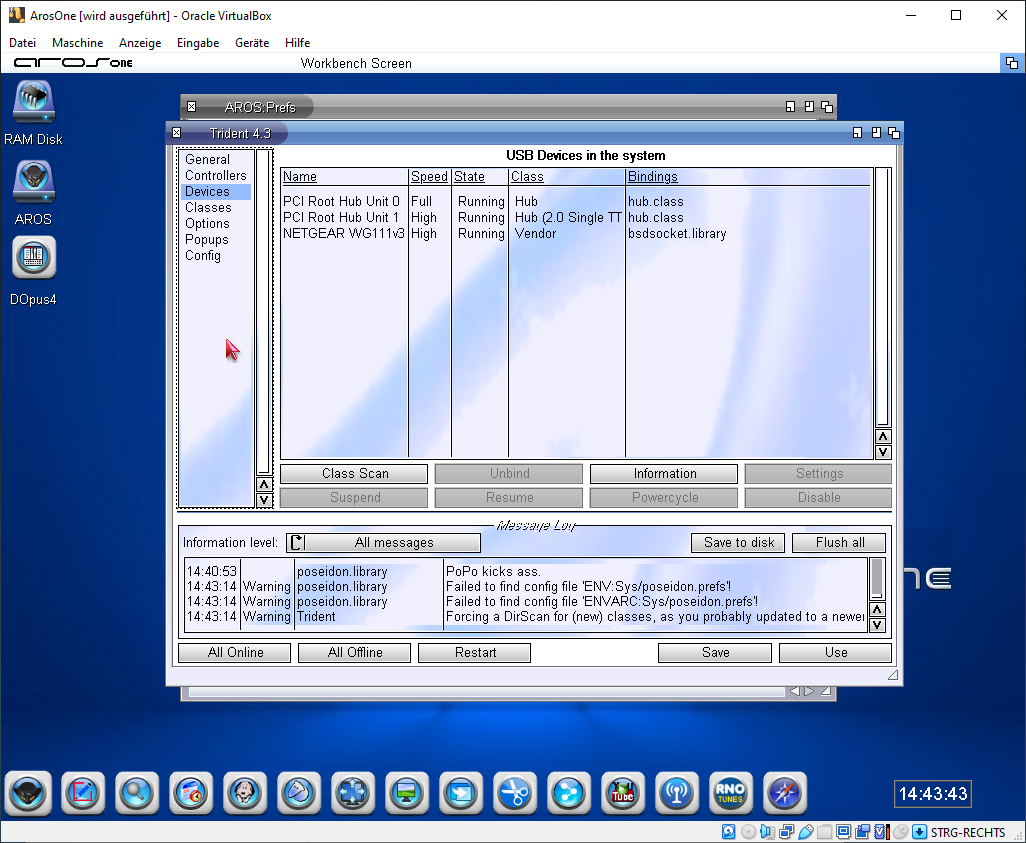Screen dimensions: 1026x843
Task: Open the AROS drive icon
Action: pyautogui.click(x=34, y=184)
